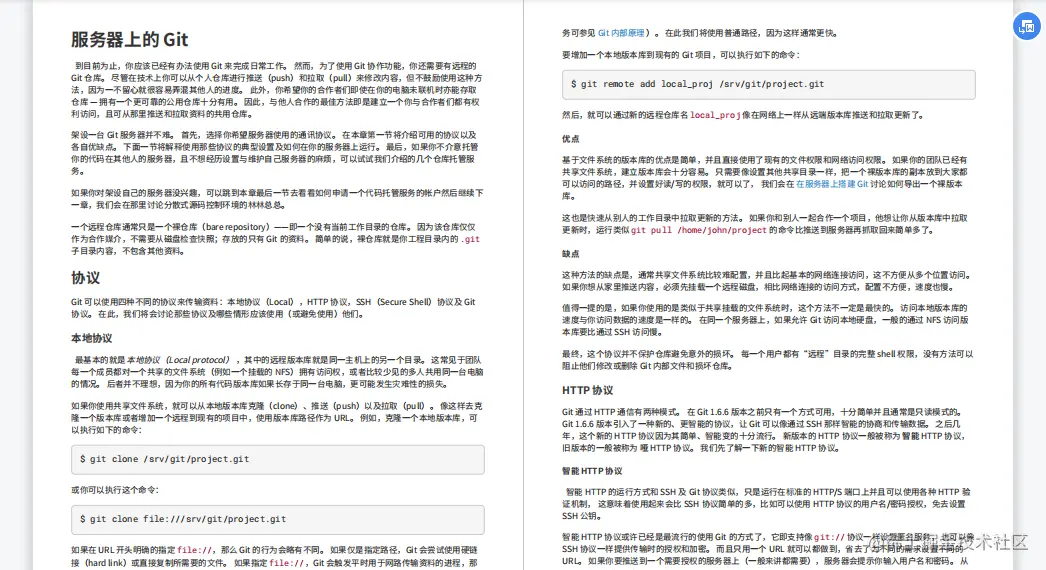1046x570 pixels.
Task: Click the "HTTP 协议" section heading
Action: click(x=587, y=390)
